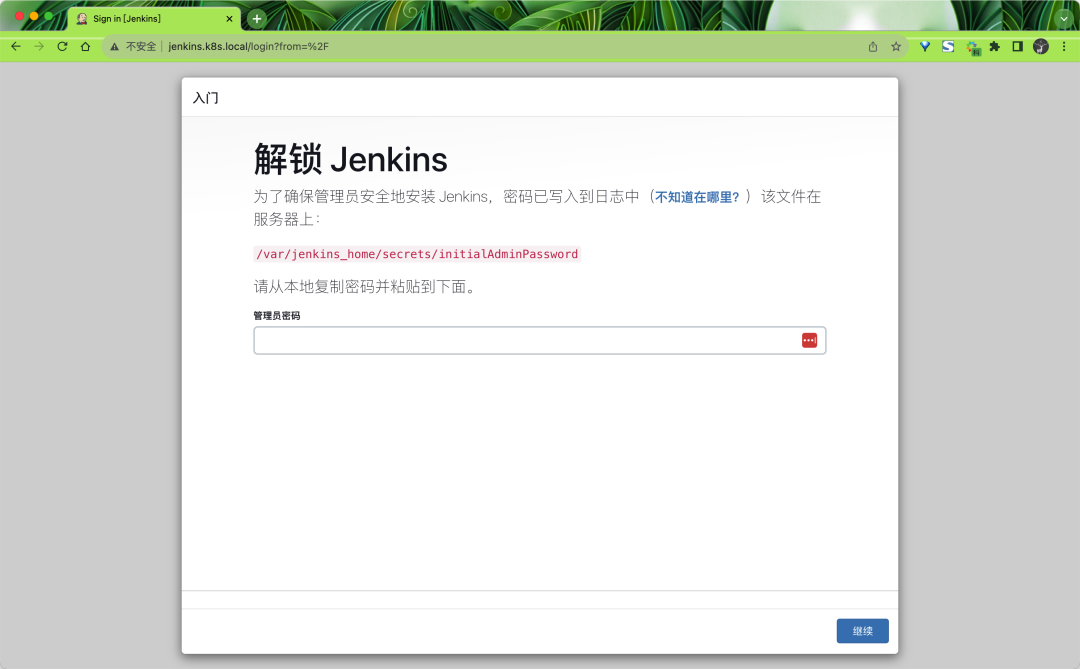Image resolution: width=1080 pixels, height=669 pixels.
Task: Go forward to the next page
Action: click(x=39, y=46)
